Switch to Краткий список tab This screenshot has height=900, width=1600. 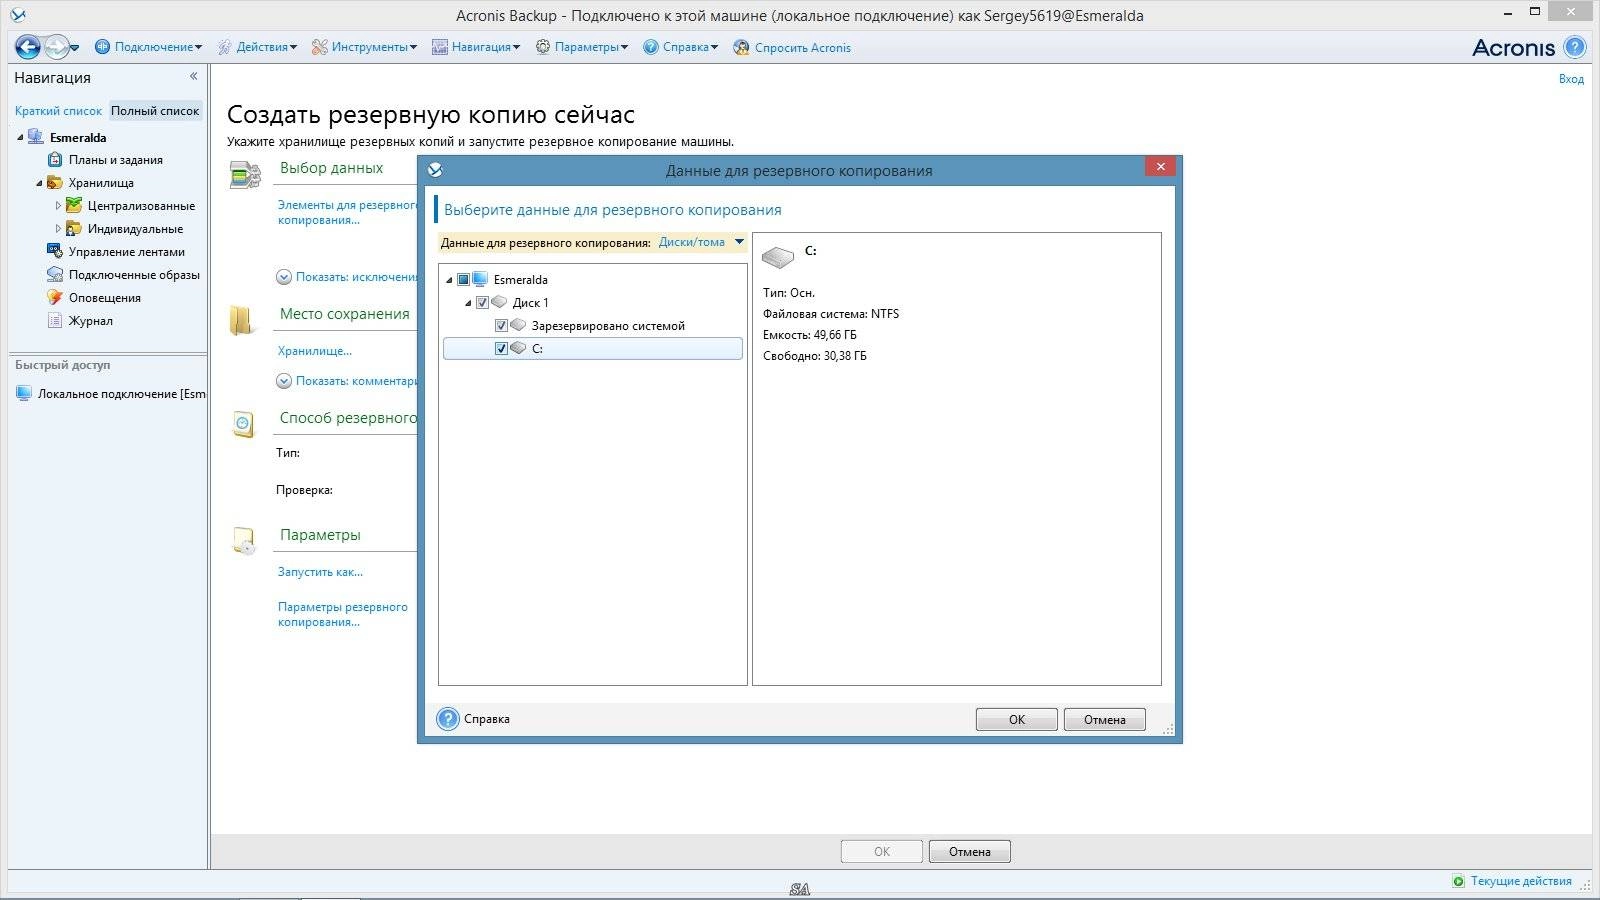[58, 111]
